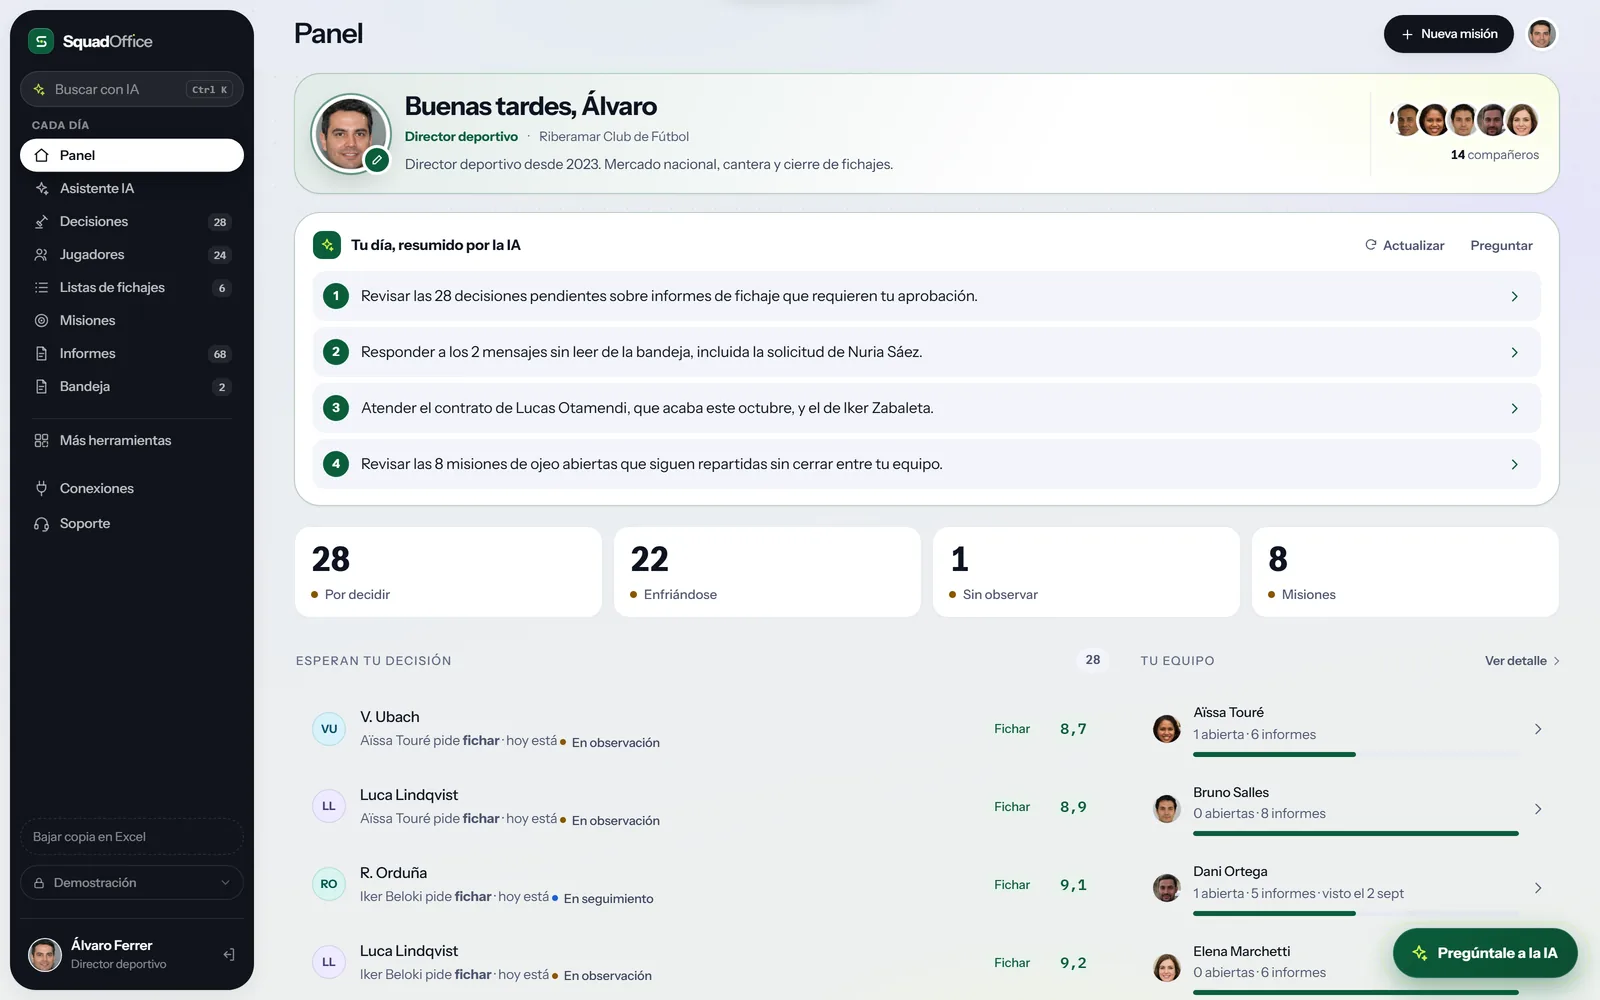The image size is (1600, 1000).
Task: Click the Preguntar button
Action: (1501, 245)
